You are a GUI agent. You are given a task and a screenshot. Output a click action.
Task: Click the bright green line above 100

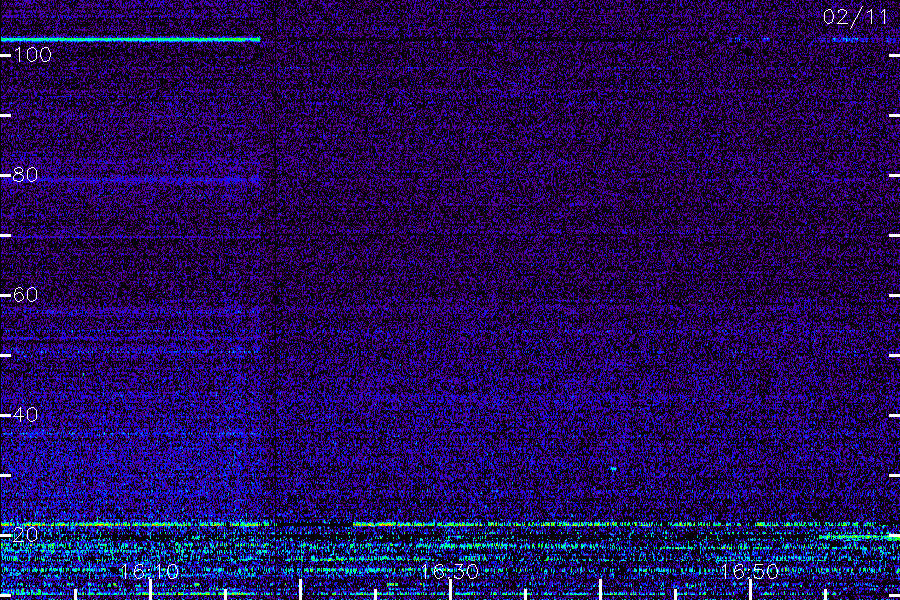pos(130,40)
